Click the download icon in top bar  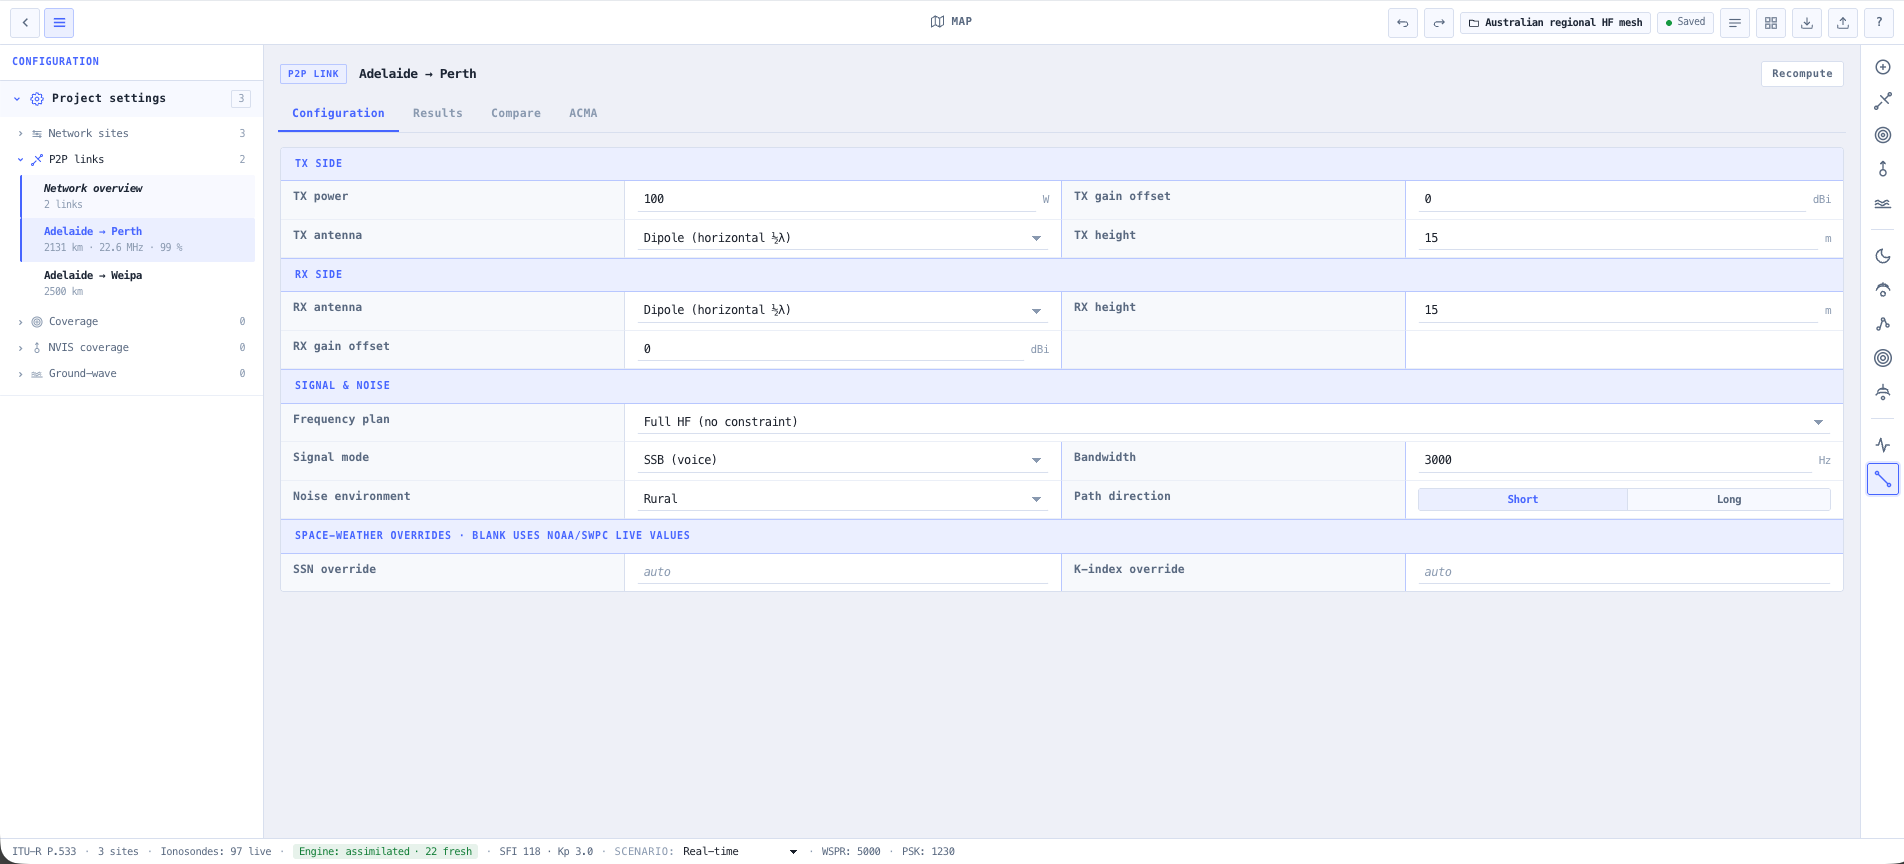1807,22
